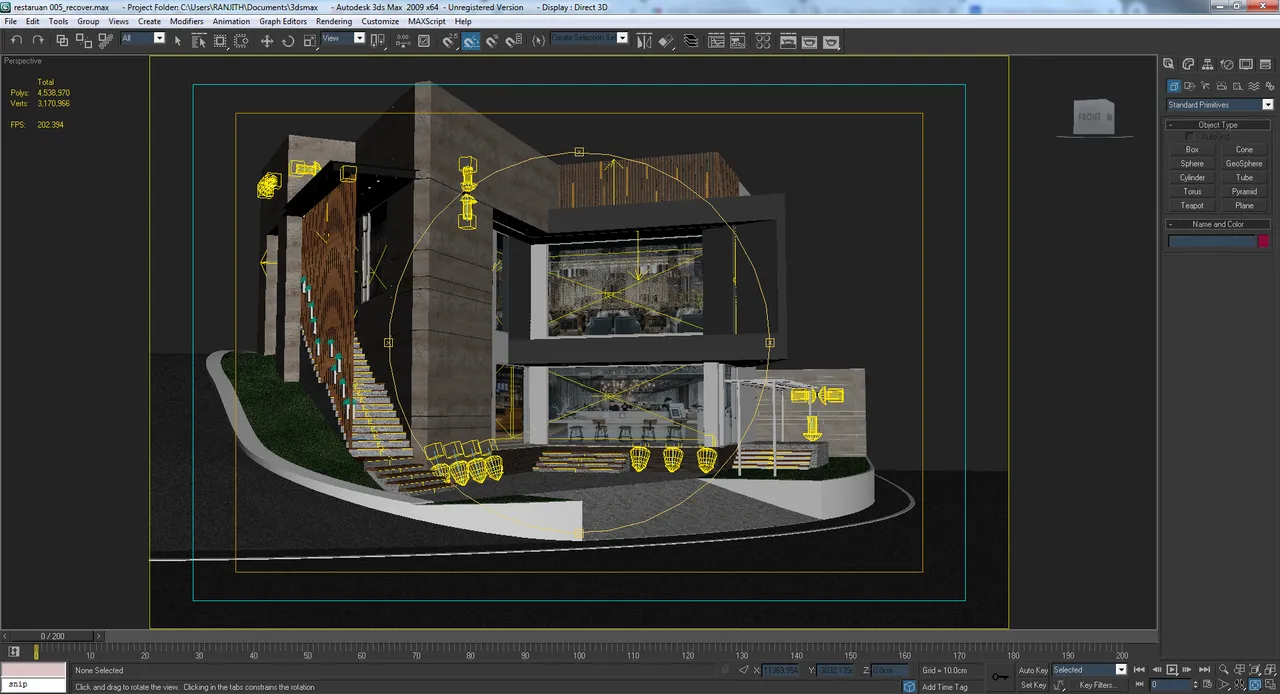Create a Teapot primitive
Image resolution: width=1280 pixels, height=694 pixels.
[1192, 206]
